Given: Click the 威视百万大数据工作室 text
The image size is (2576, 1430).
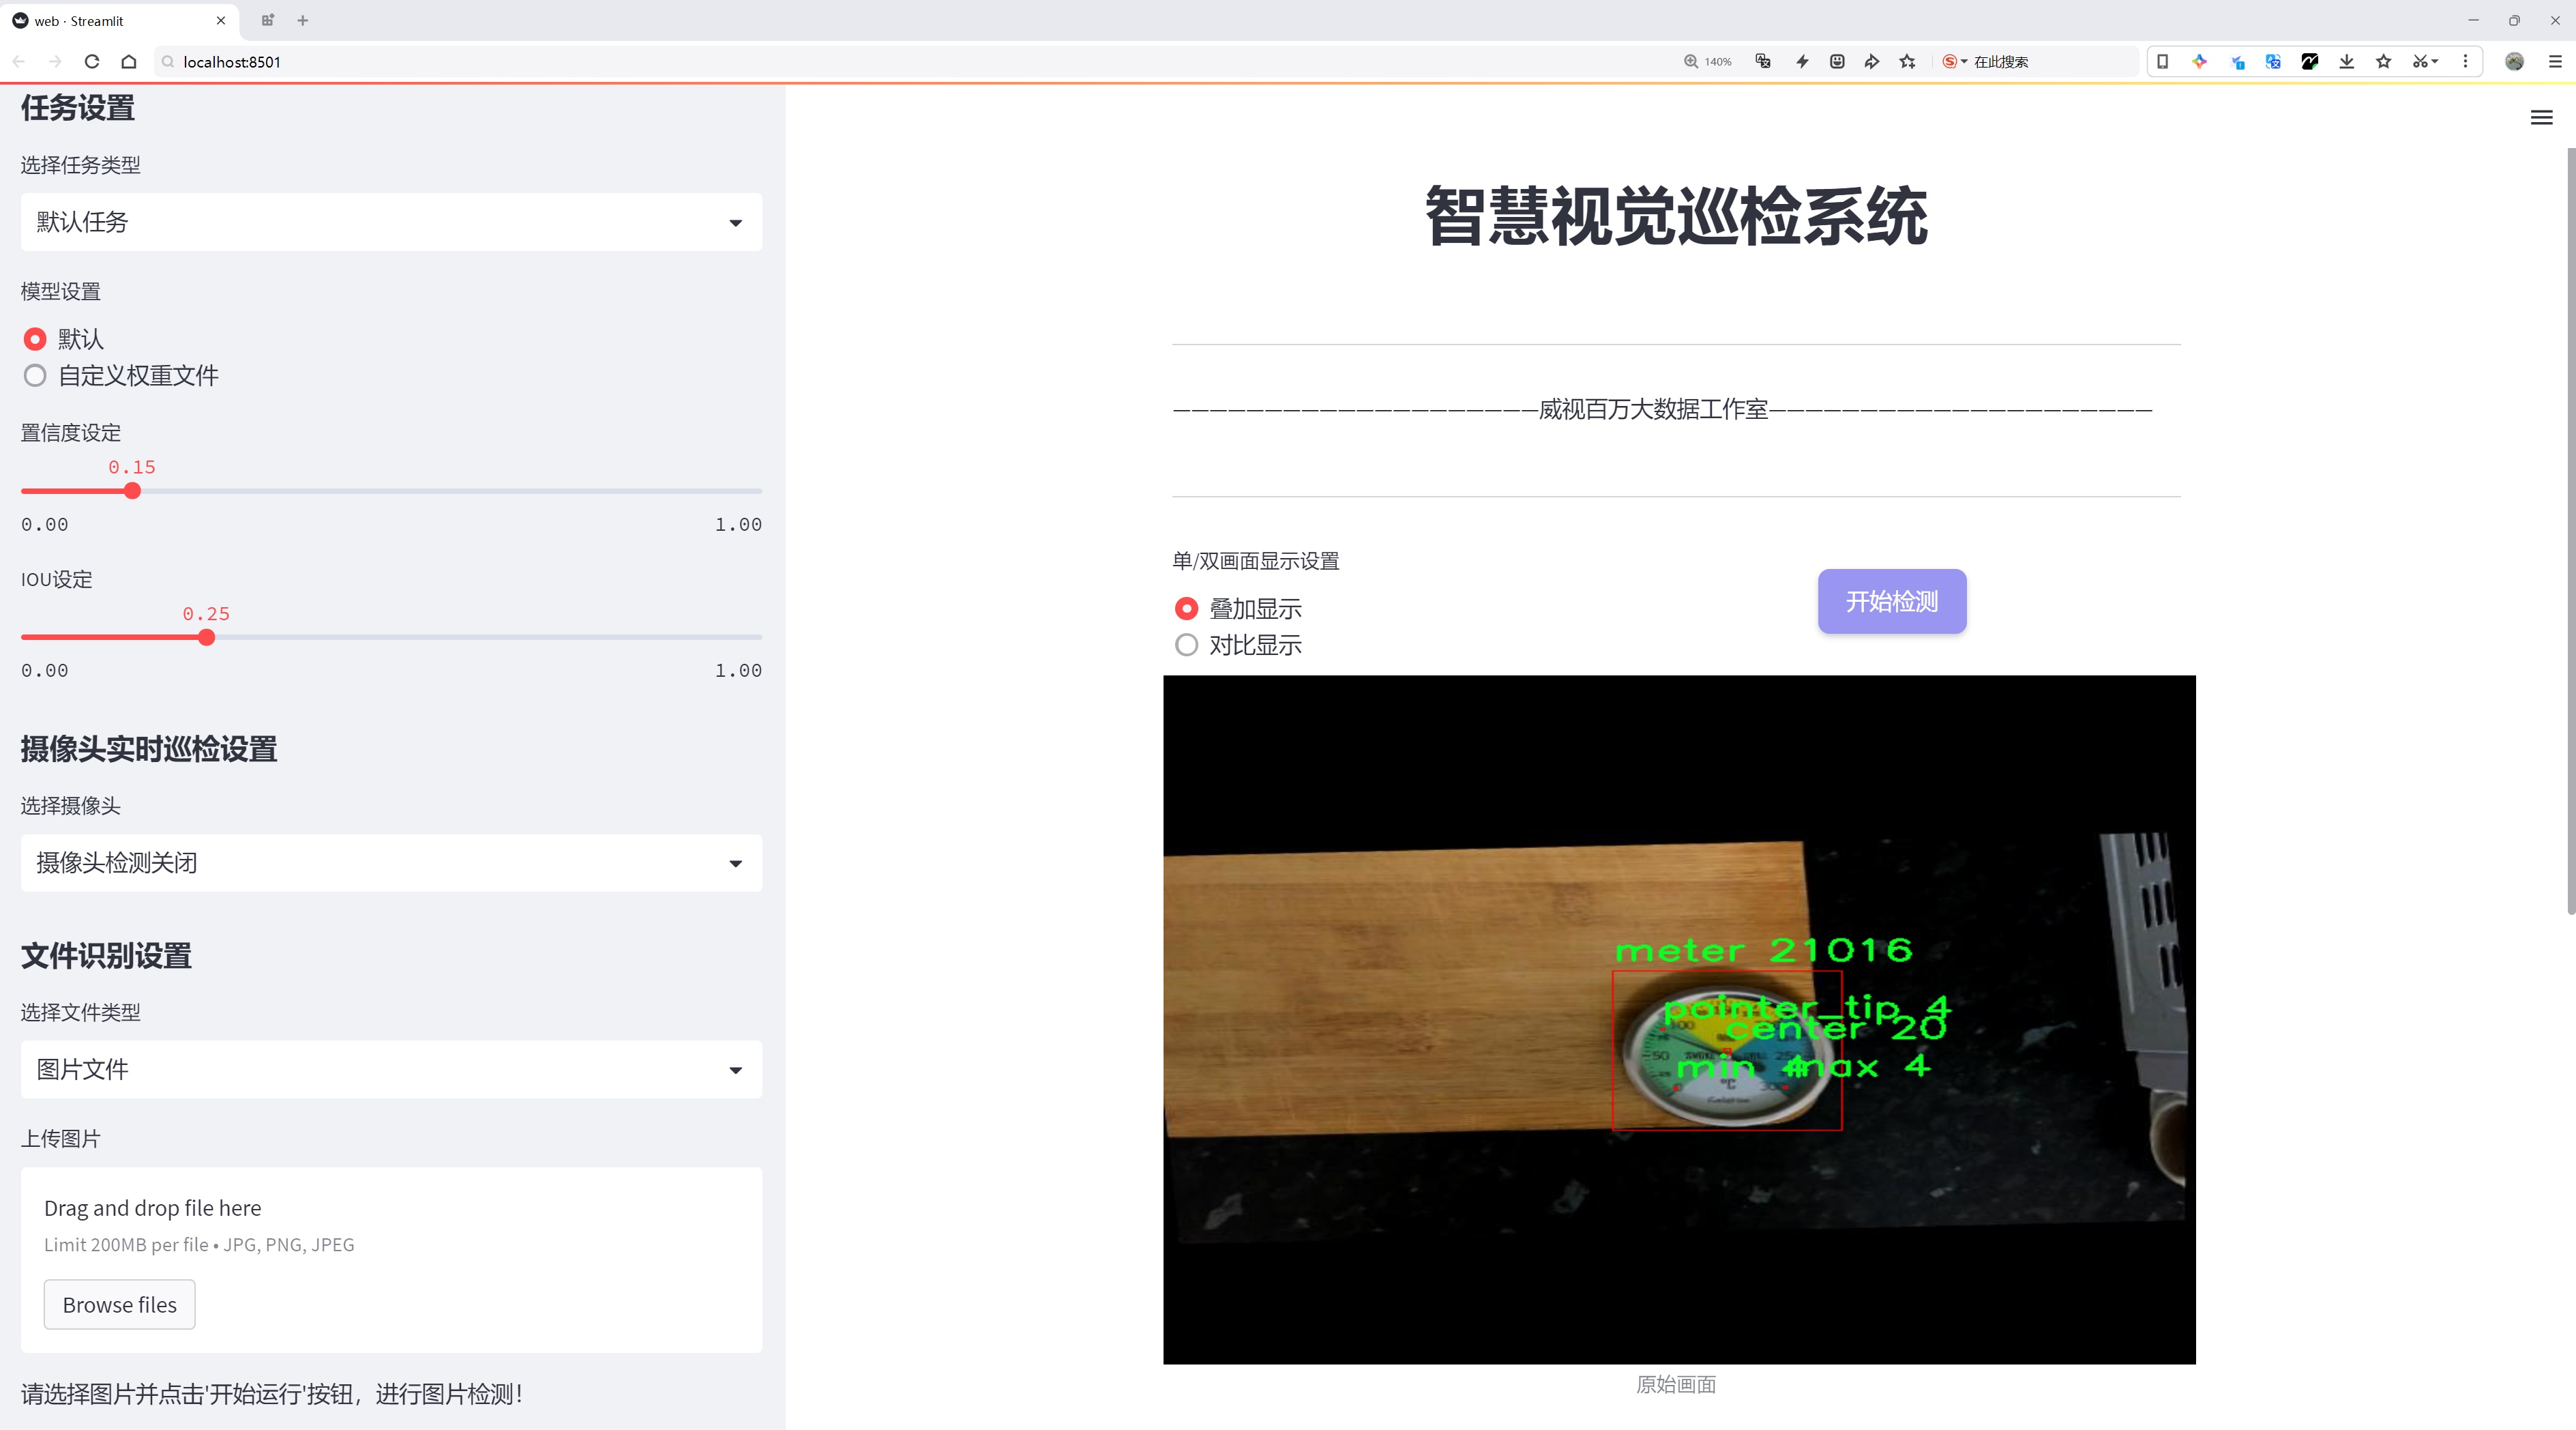Looking at the screenshot, I should [x=1653, y=409].
